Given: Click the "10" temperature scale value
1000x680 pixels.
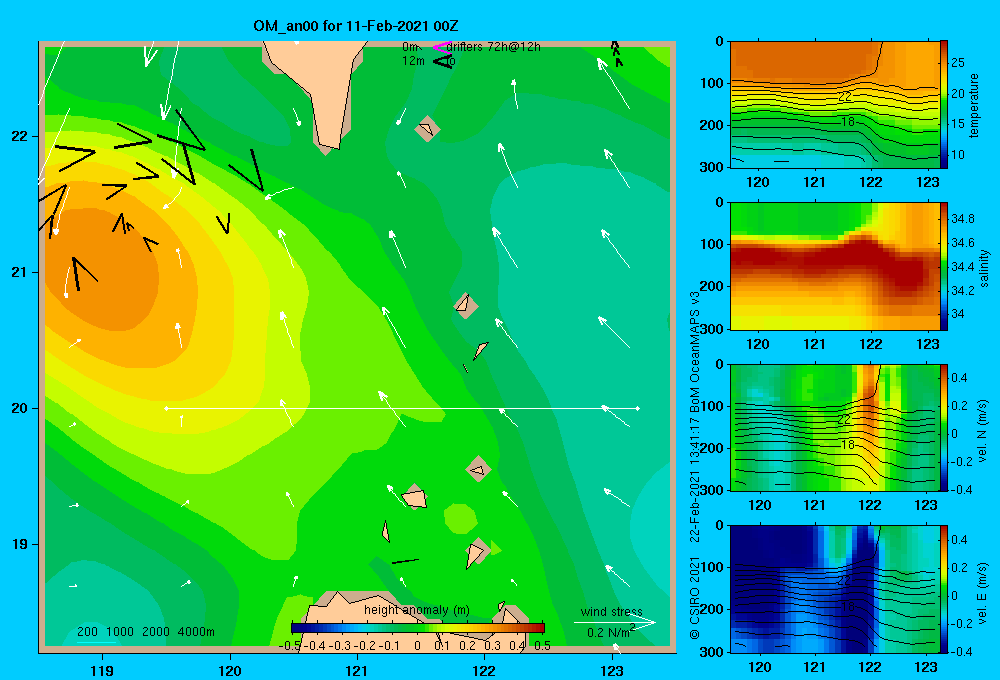Looking at the screenshot, I should [x=958, y=154].
